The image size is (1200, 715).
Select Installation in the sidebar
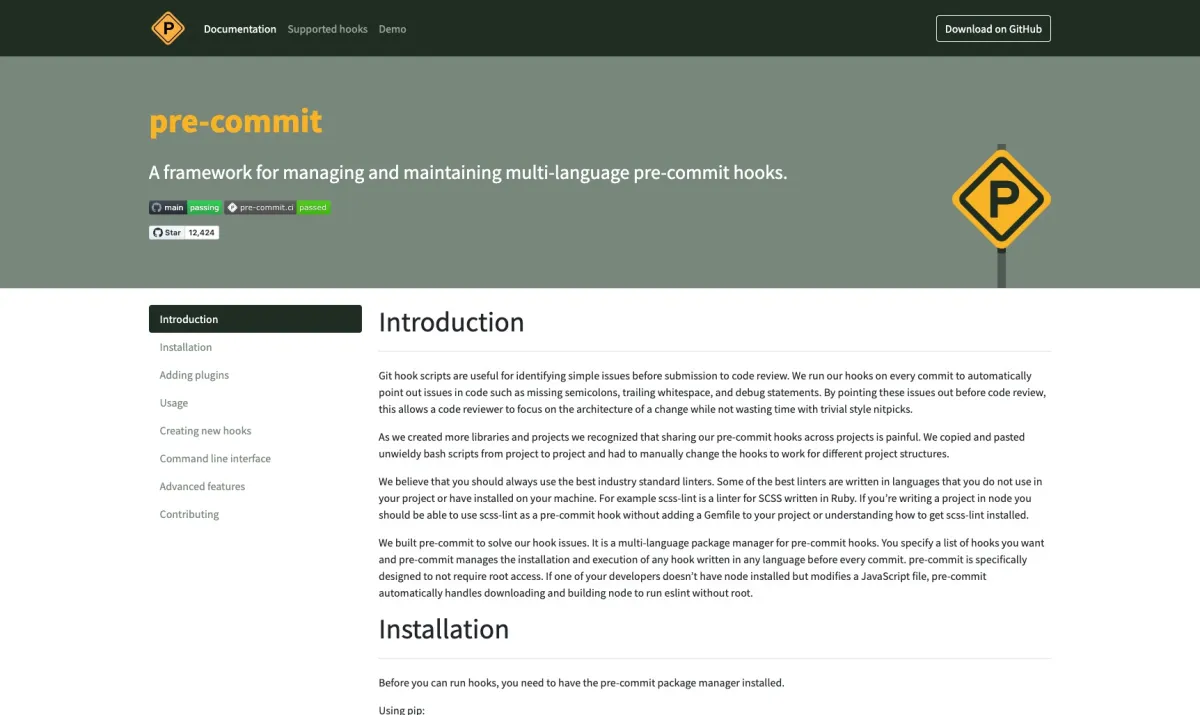coord(255,347)
